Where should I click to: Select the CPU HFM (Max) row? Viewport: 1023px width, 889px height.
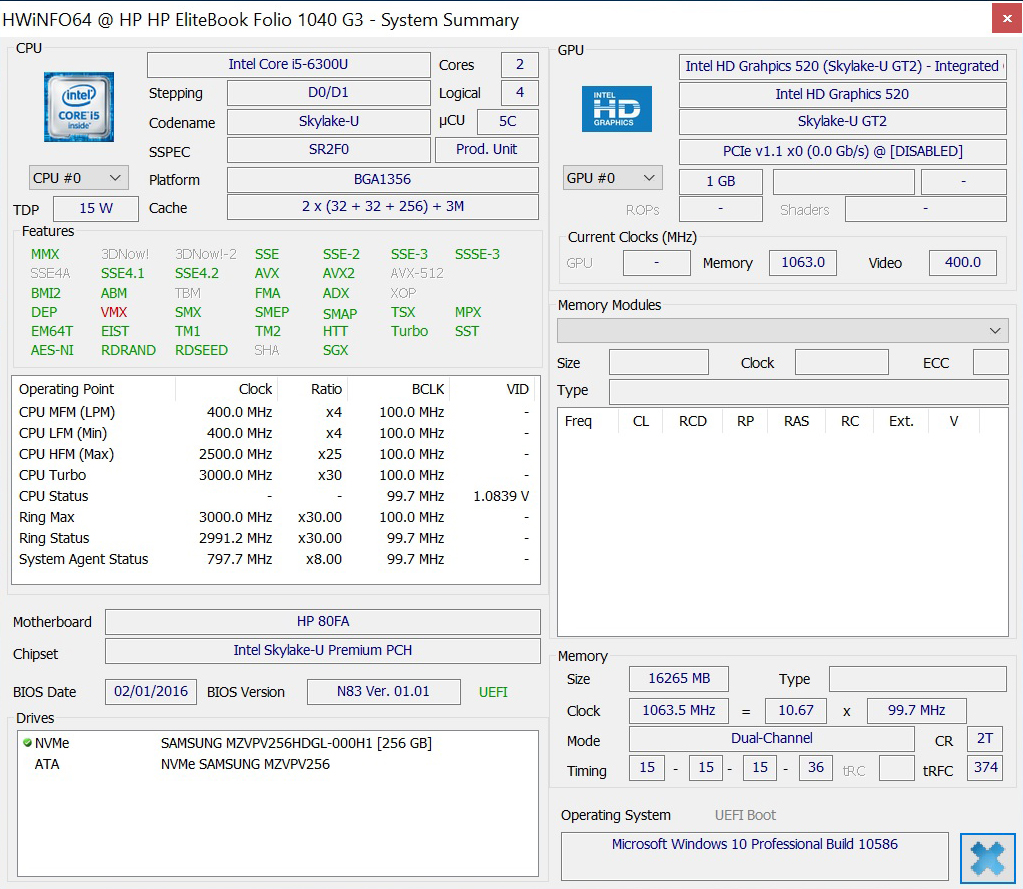click(x=275, y=455)
